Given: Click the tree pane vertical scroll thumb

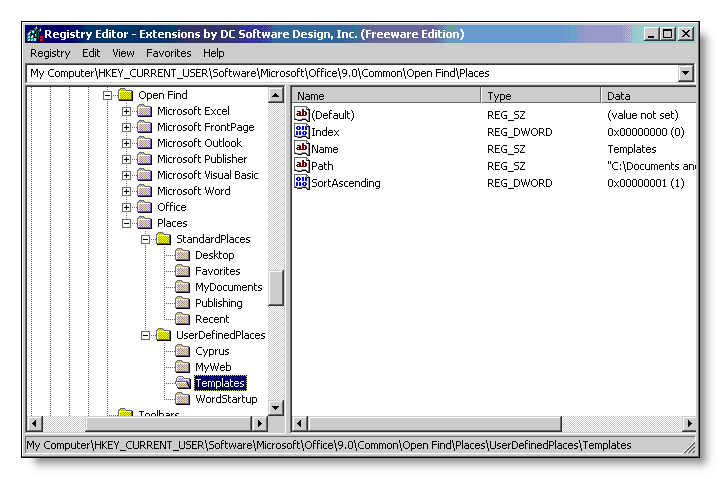Looking at the screenshot, I should coord(275,288).
